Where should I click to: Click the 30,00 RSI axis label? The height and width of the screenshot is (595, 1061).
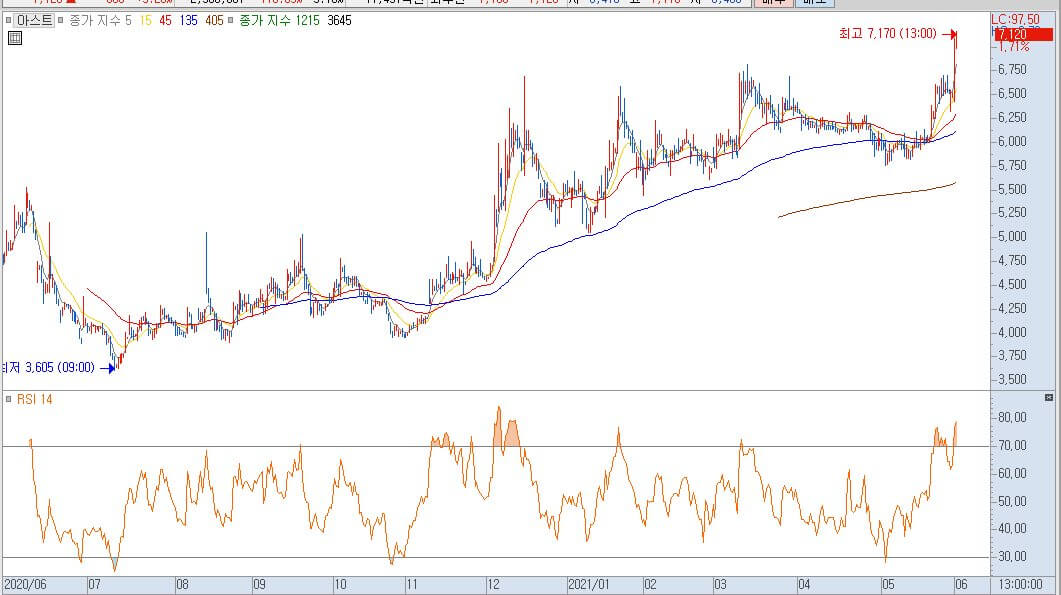tap(1012, 556)
